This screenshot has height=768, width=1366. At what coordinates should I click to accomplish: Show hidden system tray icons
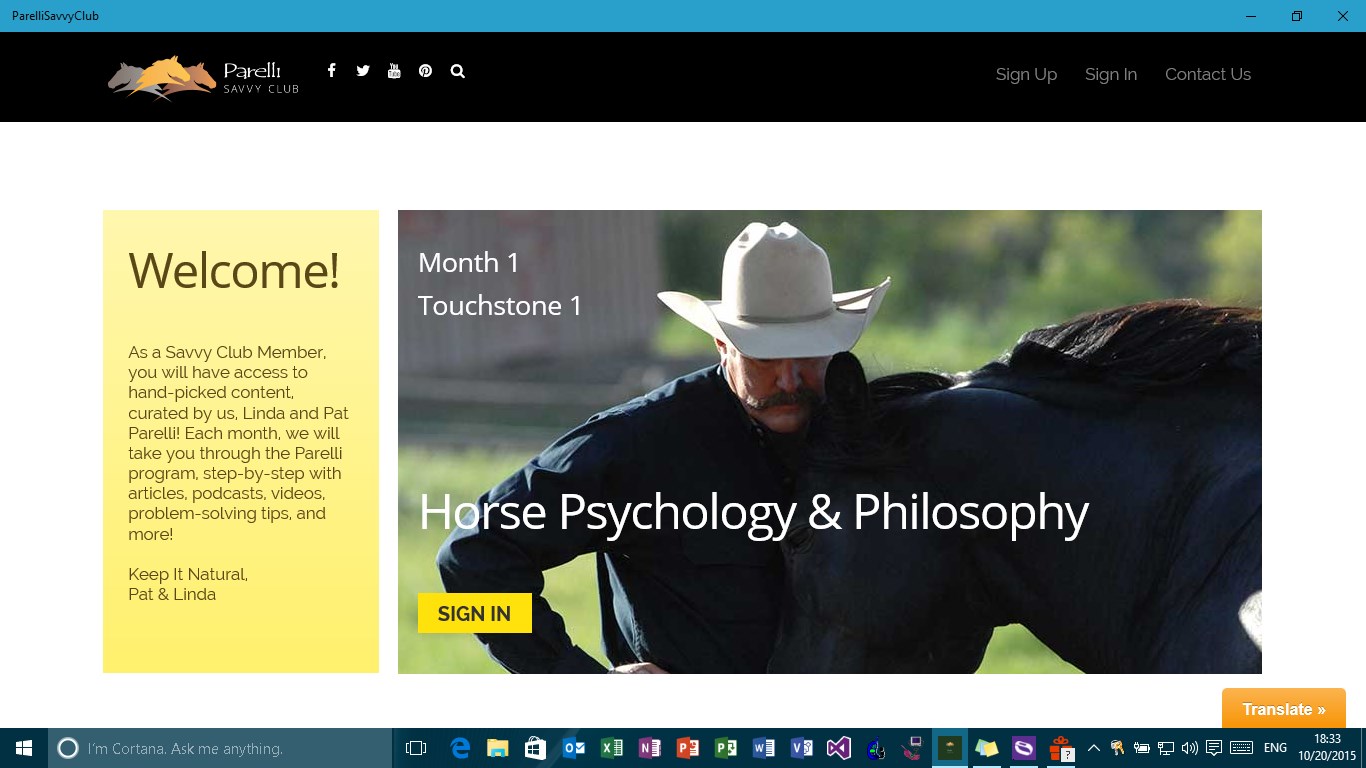tap(1093, 748)
